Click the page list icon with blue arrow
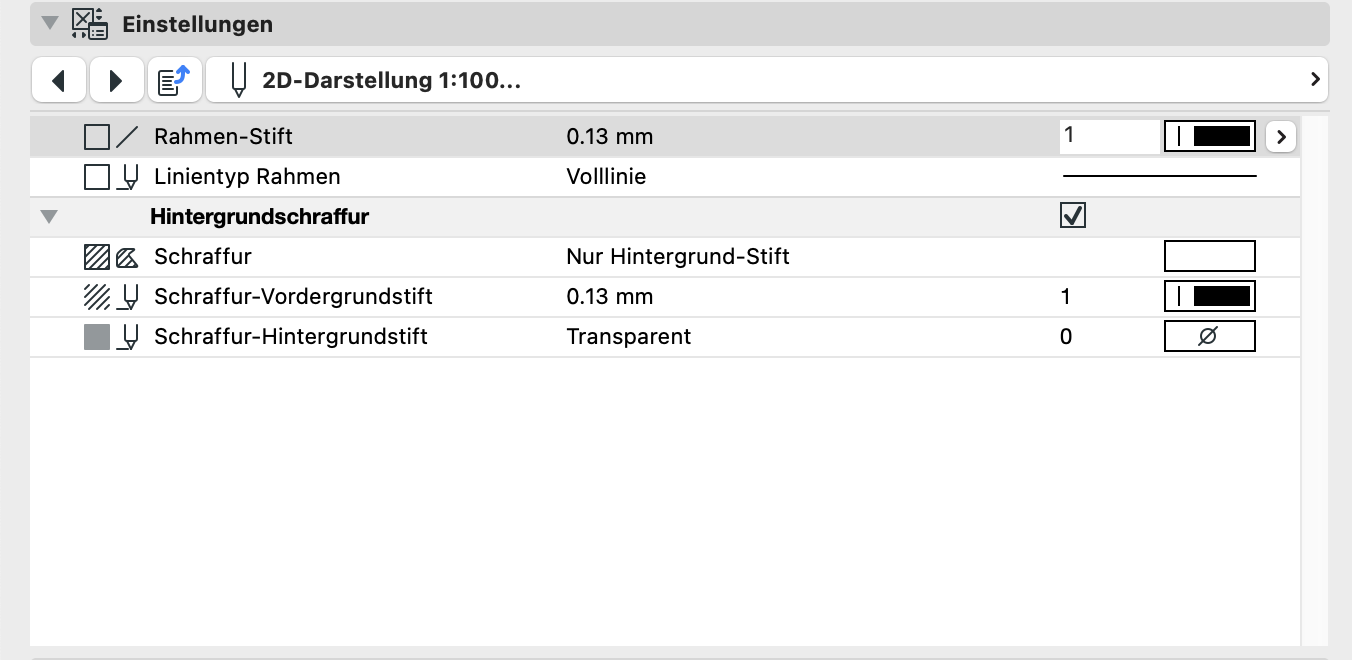This screenshot has height=660, width=1352. [x=175, y=80]
